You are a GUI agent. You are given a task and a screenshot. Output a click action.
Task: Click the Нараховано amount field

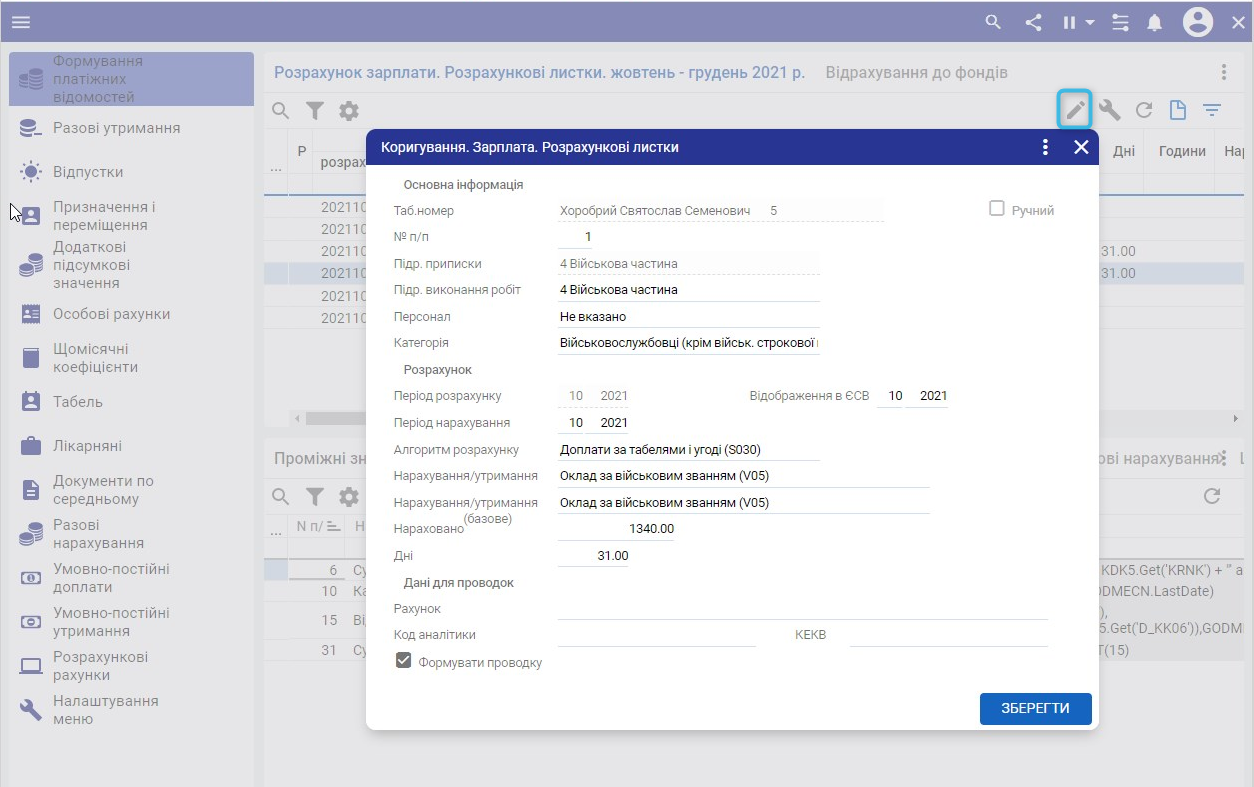pyautogui.click(x=615, y=529)
